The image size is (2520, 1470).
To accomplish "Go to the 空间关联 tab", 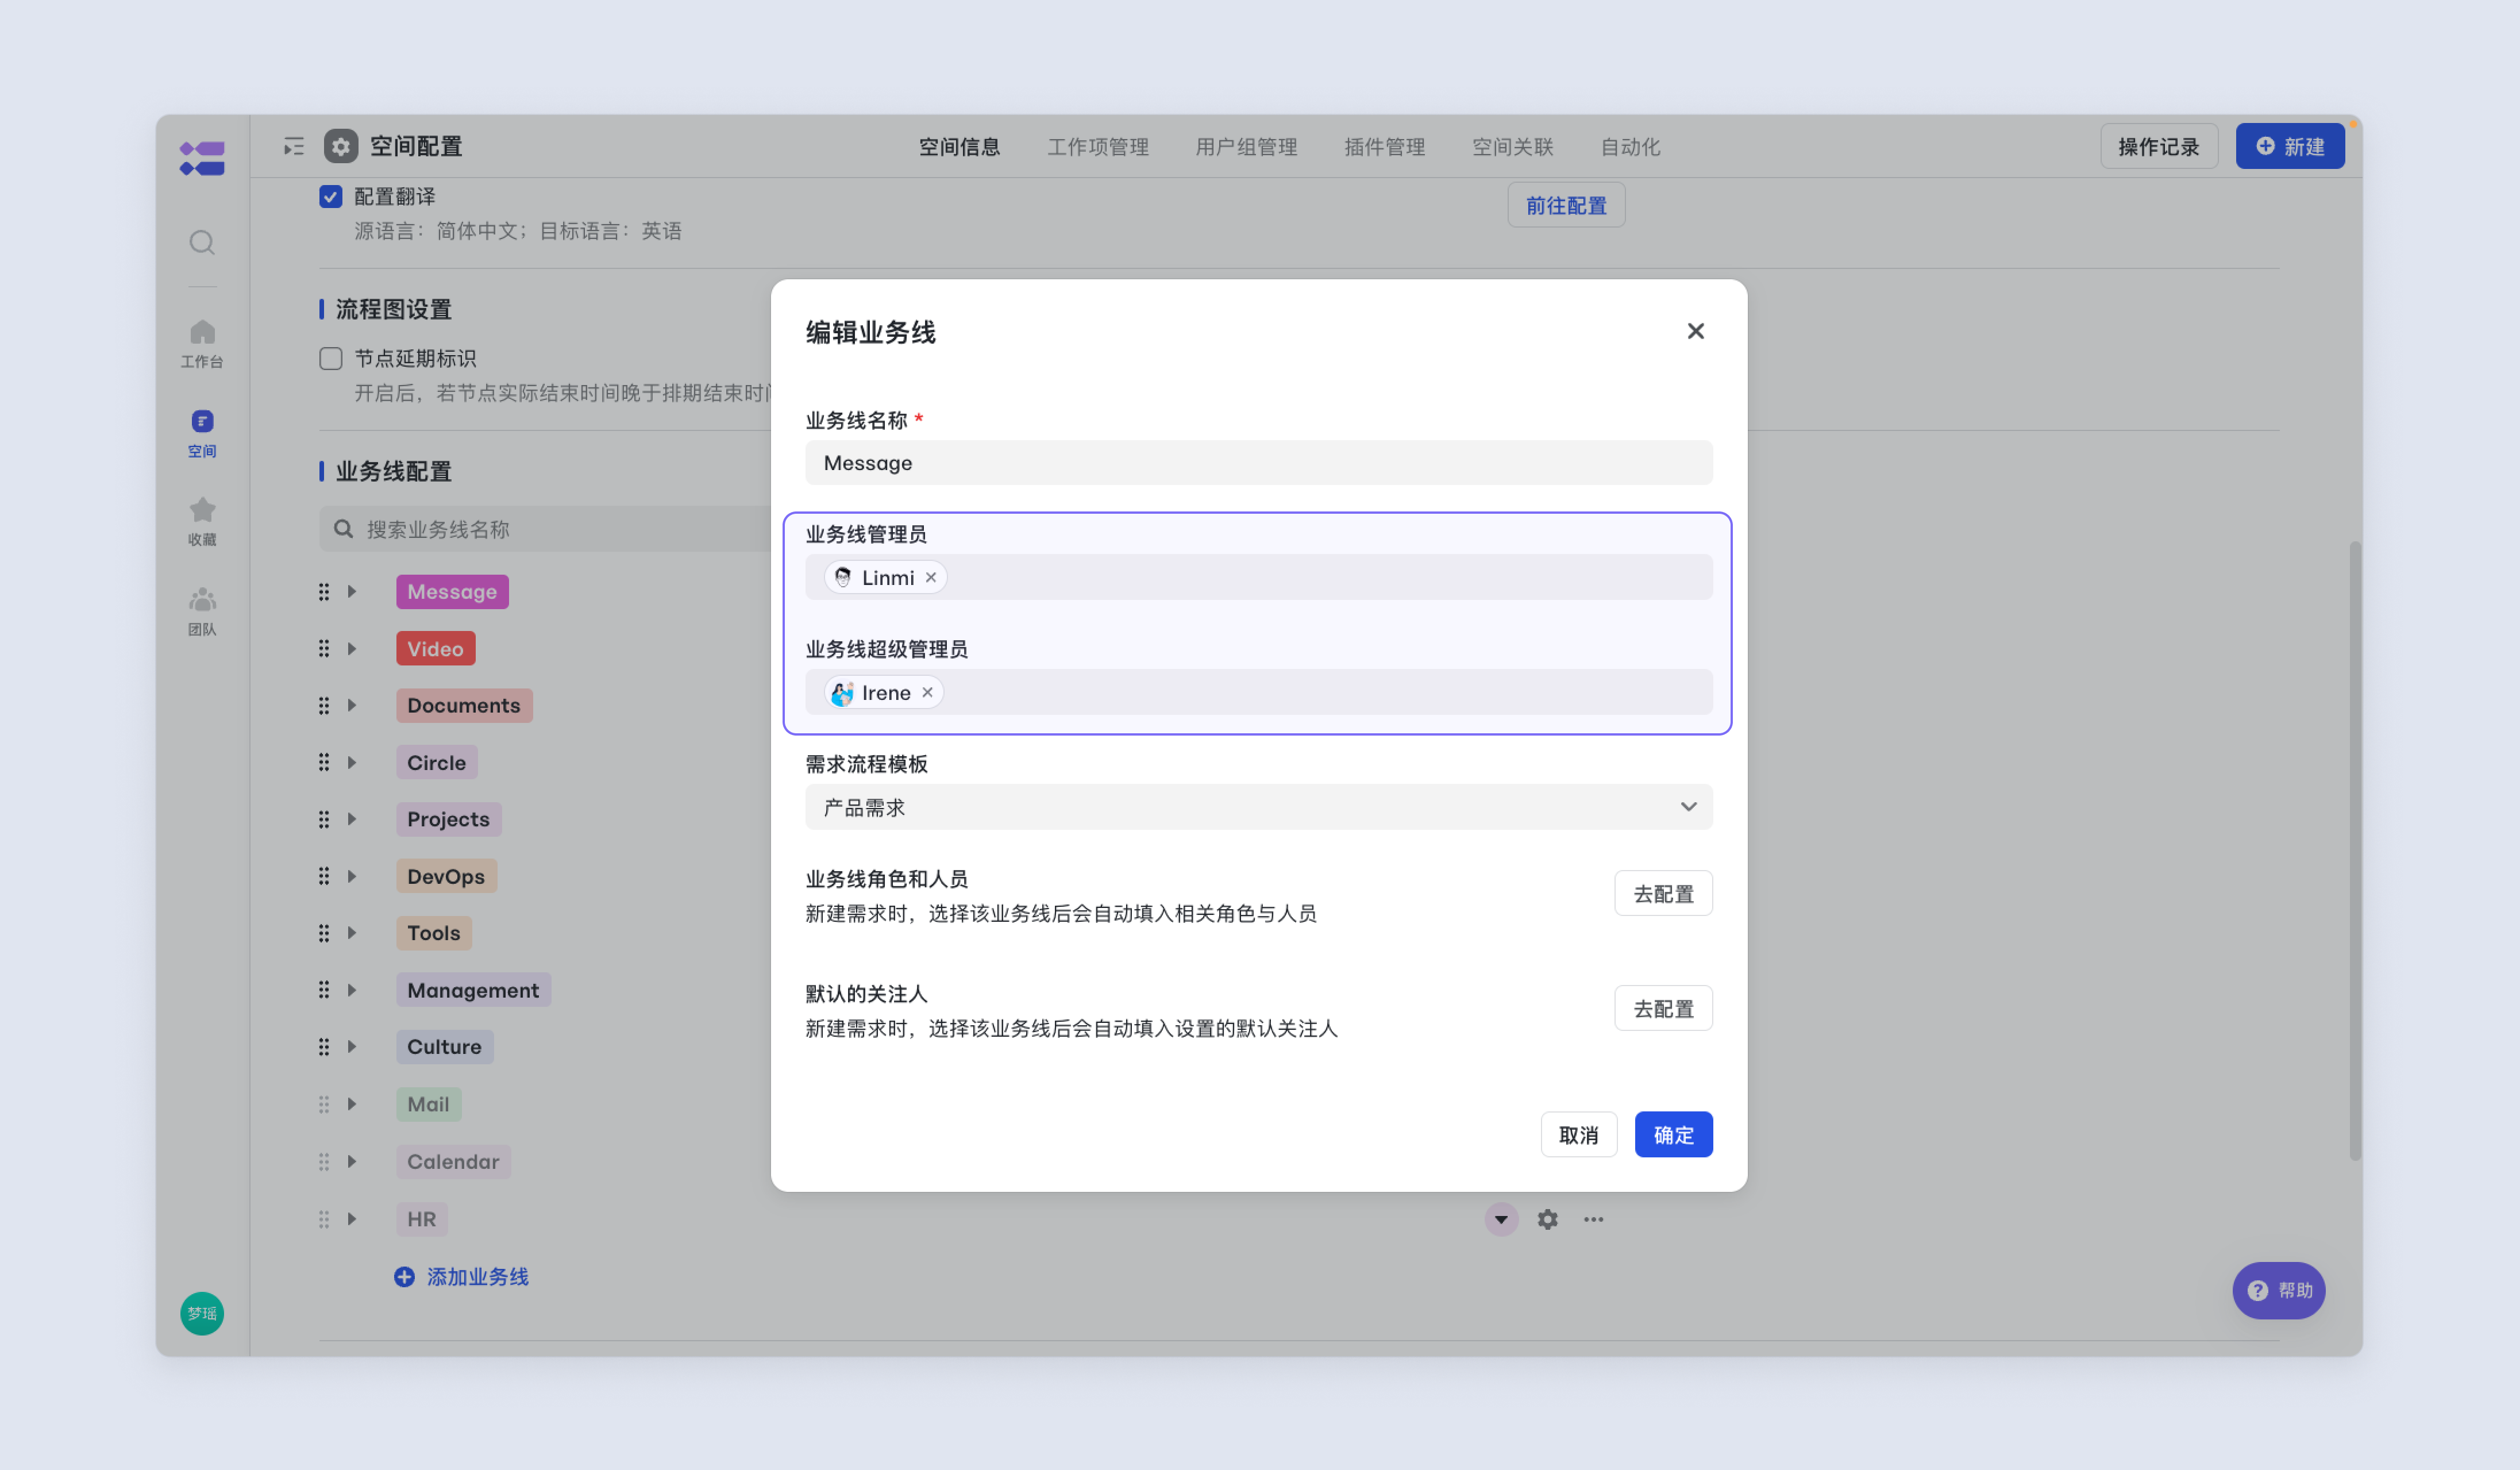I will (1512, 147).
